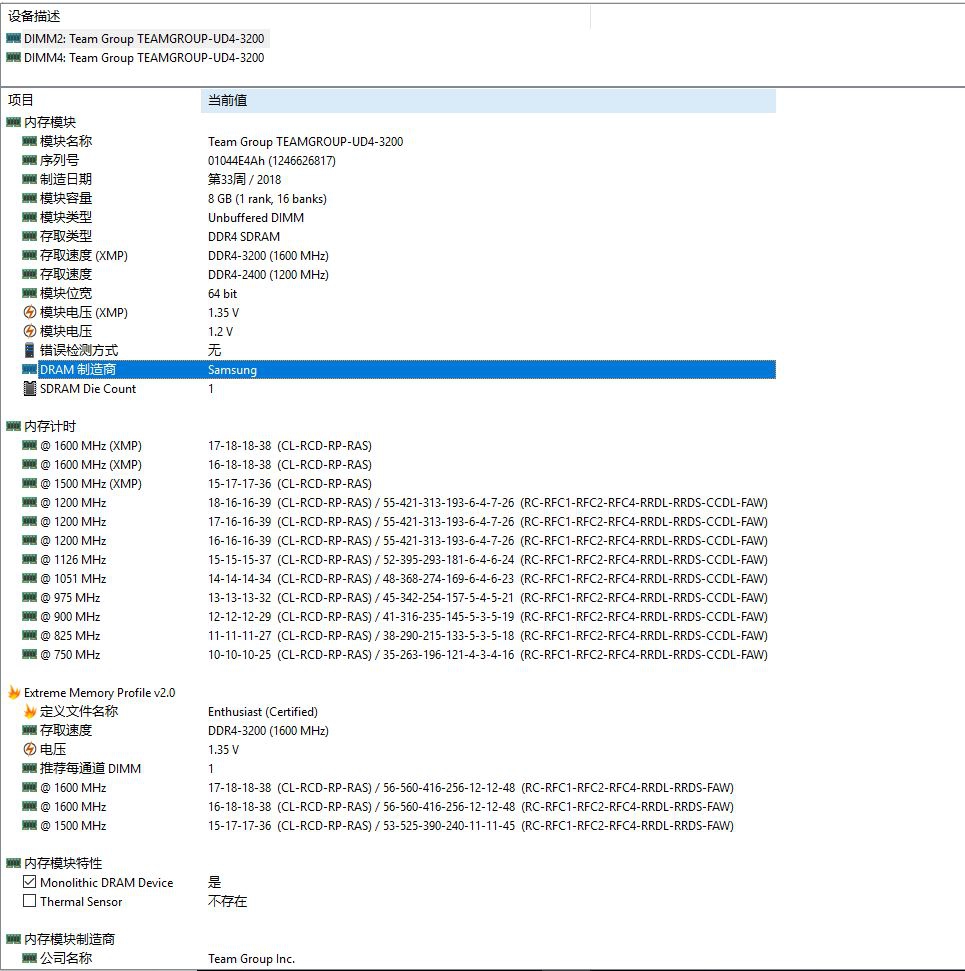Select the DIMM2 Team Group device entry

coord(144,38)
